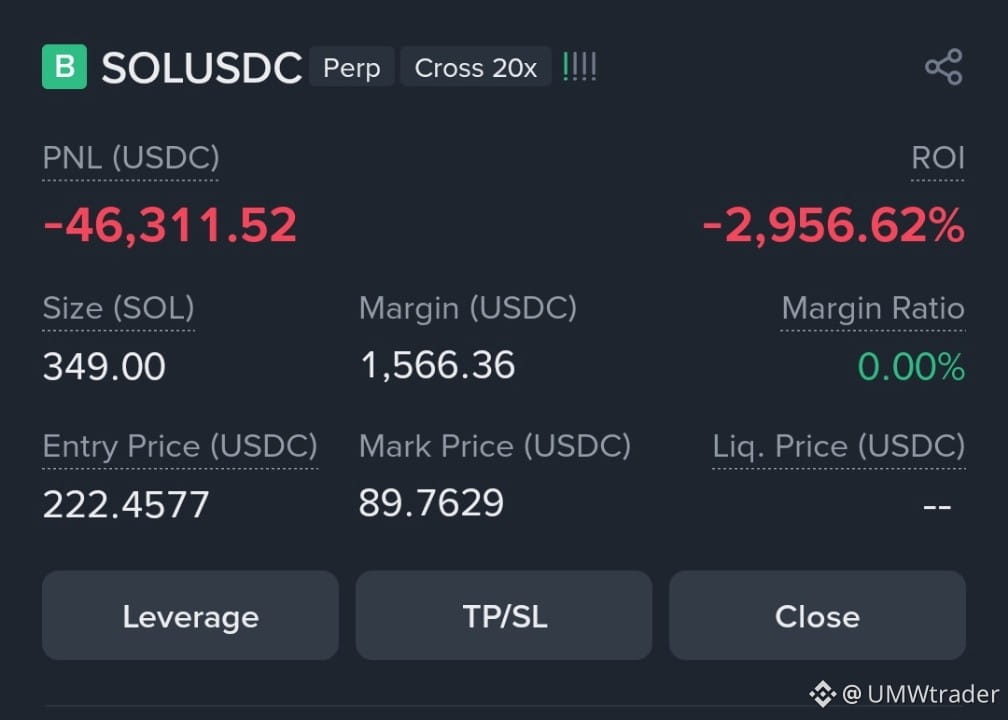The image size is (1008, 720).
Task: Open the SOLUSDC pair title
Action: click(x=201, y=68)
